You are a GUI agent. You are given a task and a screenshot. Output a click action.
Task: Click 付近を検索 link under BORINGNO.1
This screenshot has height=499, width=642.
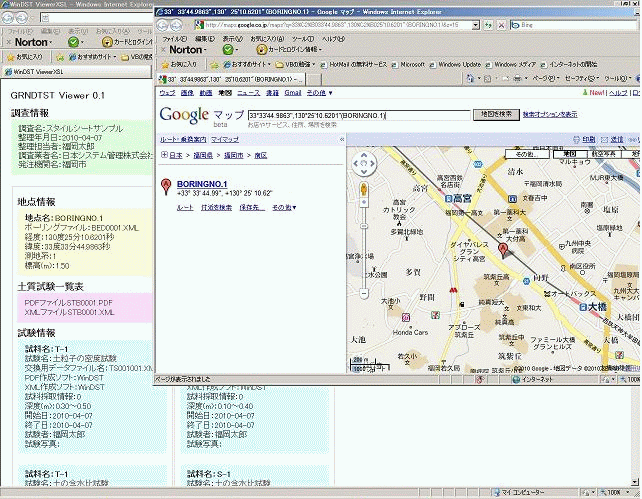216,208
